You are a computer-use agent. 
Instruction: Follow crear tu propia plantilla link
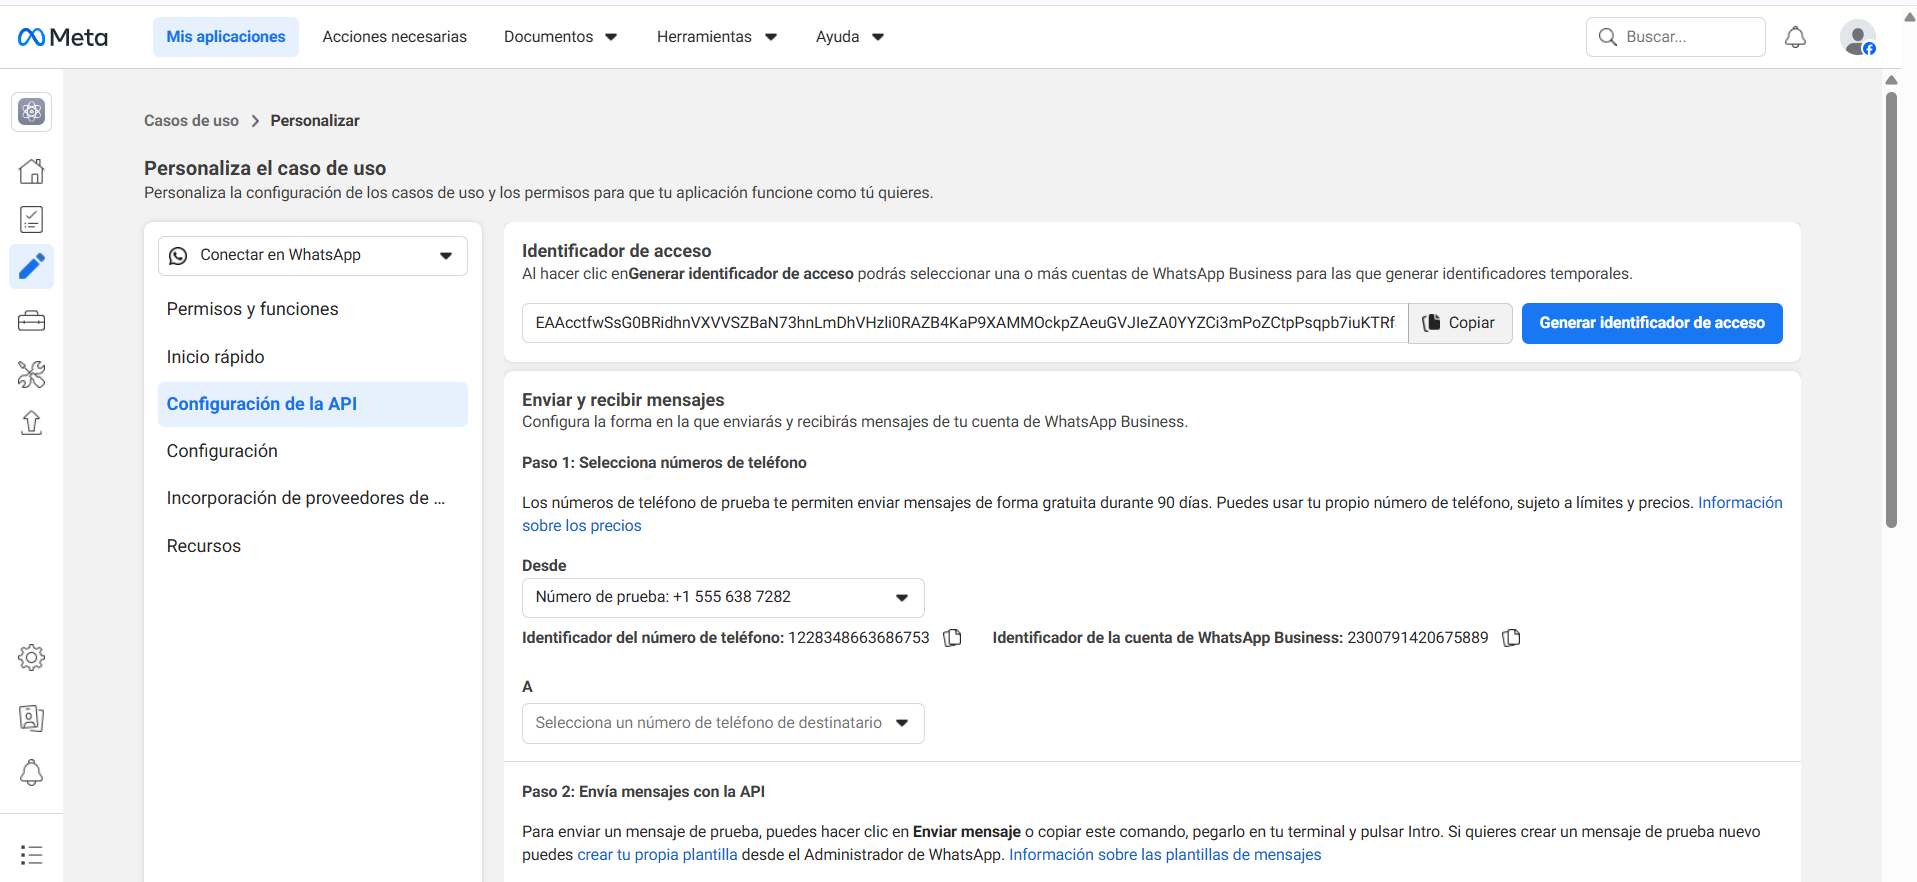657,855
